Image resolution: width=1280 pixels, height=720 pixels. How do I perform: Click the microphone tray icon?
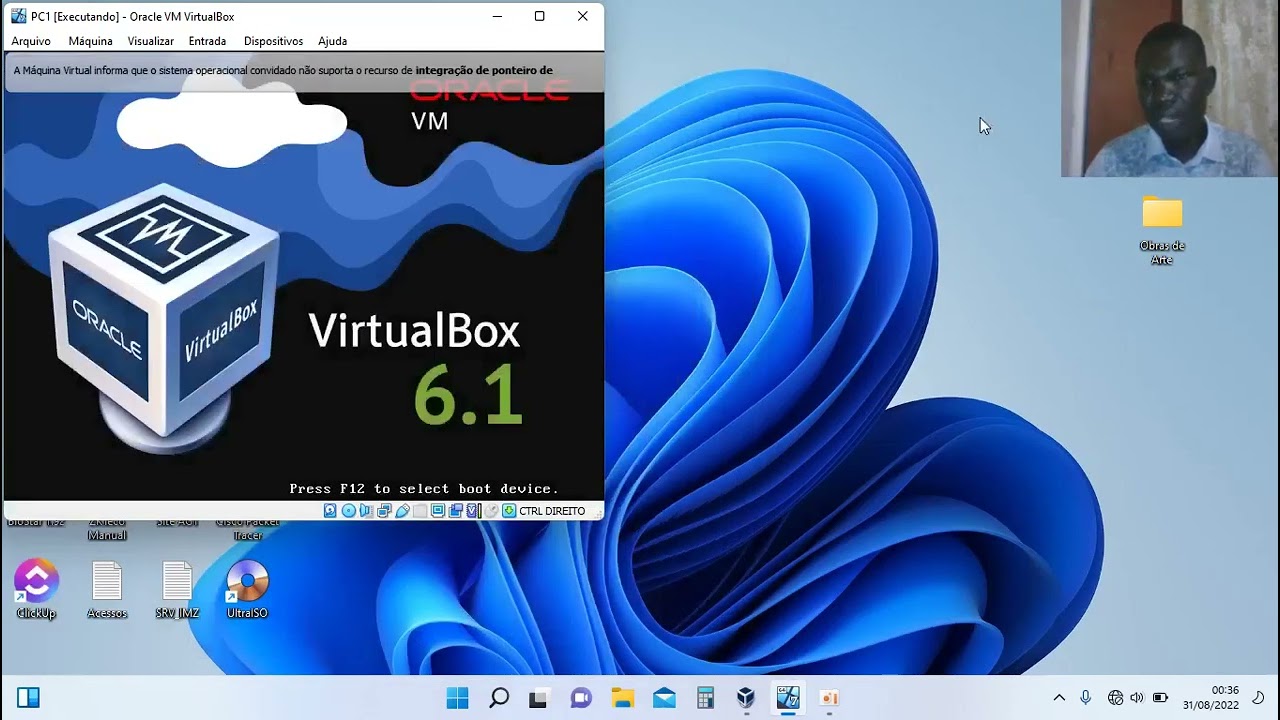1086,697
